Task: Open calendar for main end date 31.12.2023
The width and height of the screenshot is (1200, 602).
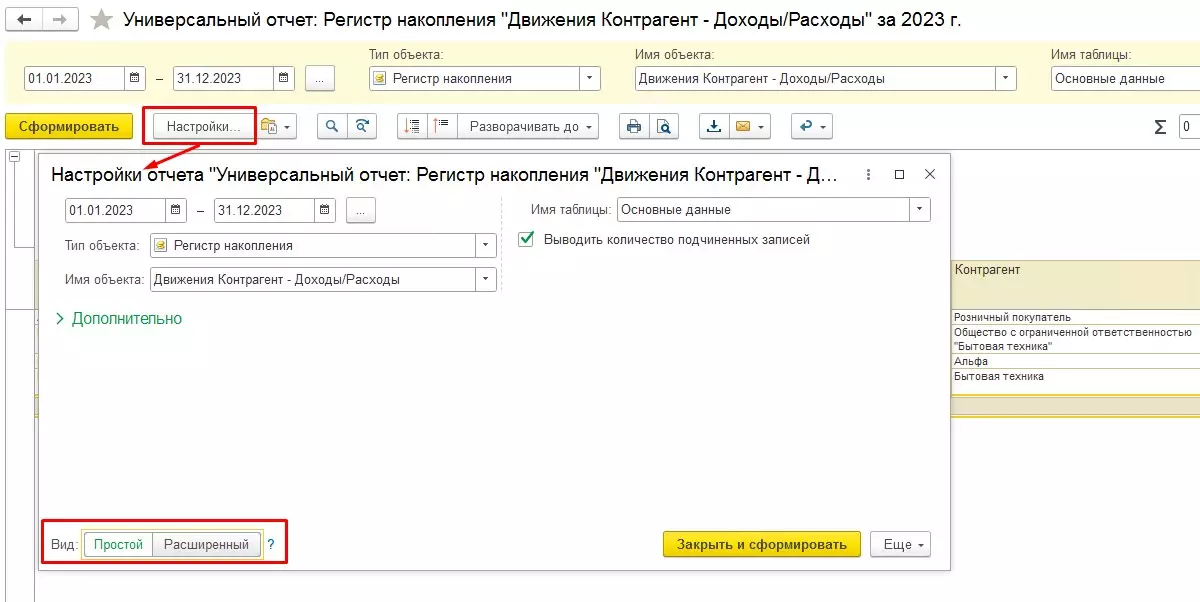Action: pyautogui.click(x=283, y=78)
